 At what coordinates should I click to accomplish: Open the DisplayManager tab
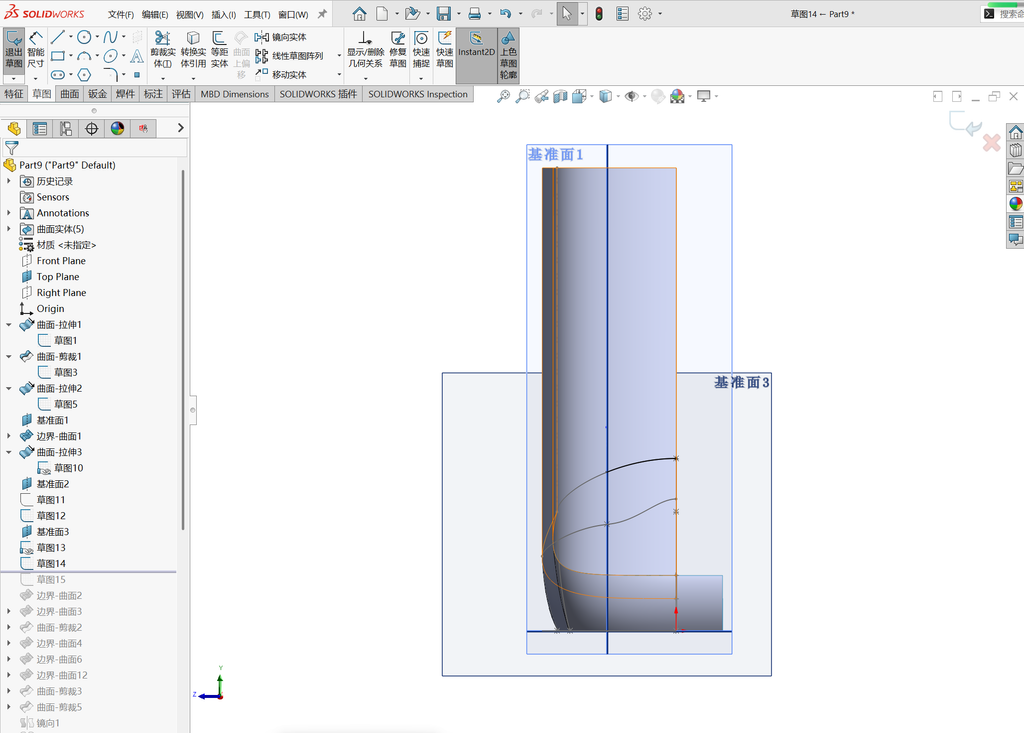(x=118, y=129)
